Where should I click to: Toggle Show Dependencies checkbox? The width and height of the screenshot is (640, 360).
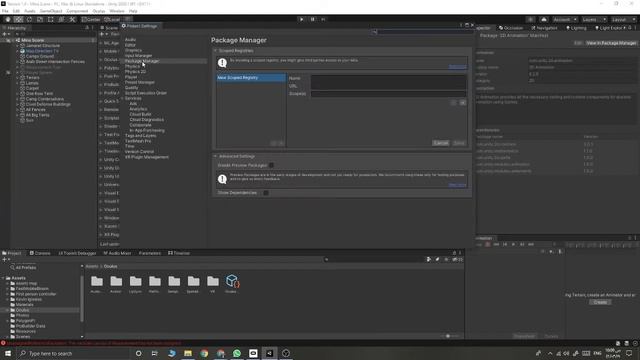(x=266, y=193)
